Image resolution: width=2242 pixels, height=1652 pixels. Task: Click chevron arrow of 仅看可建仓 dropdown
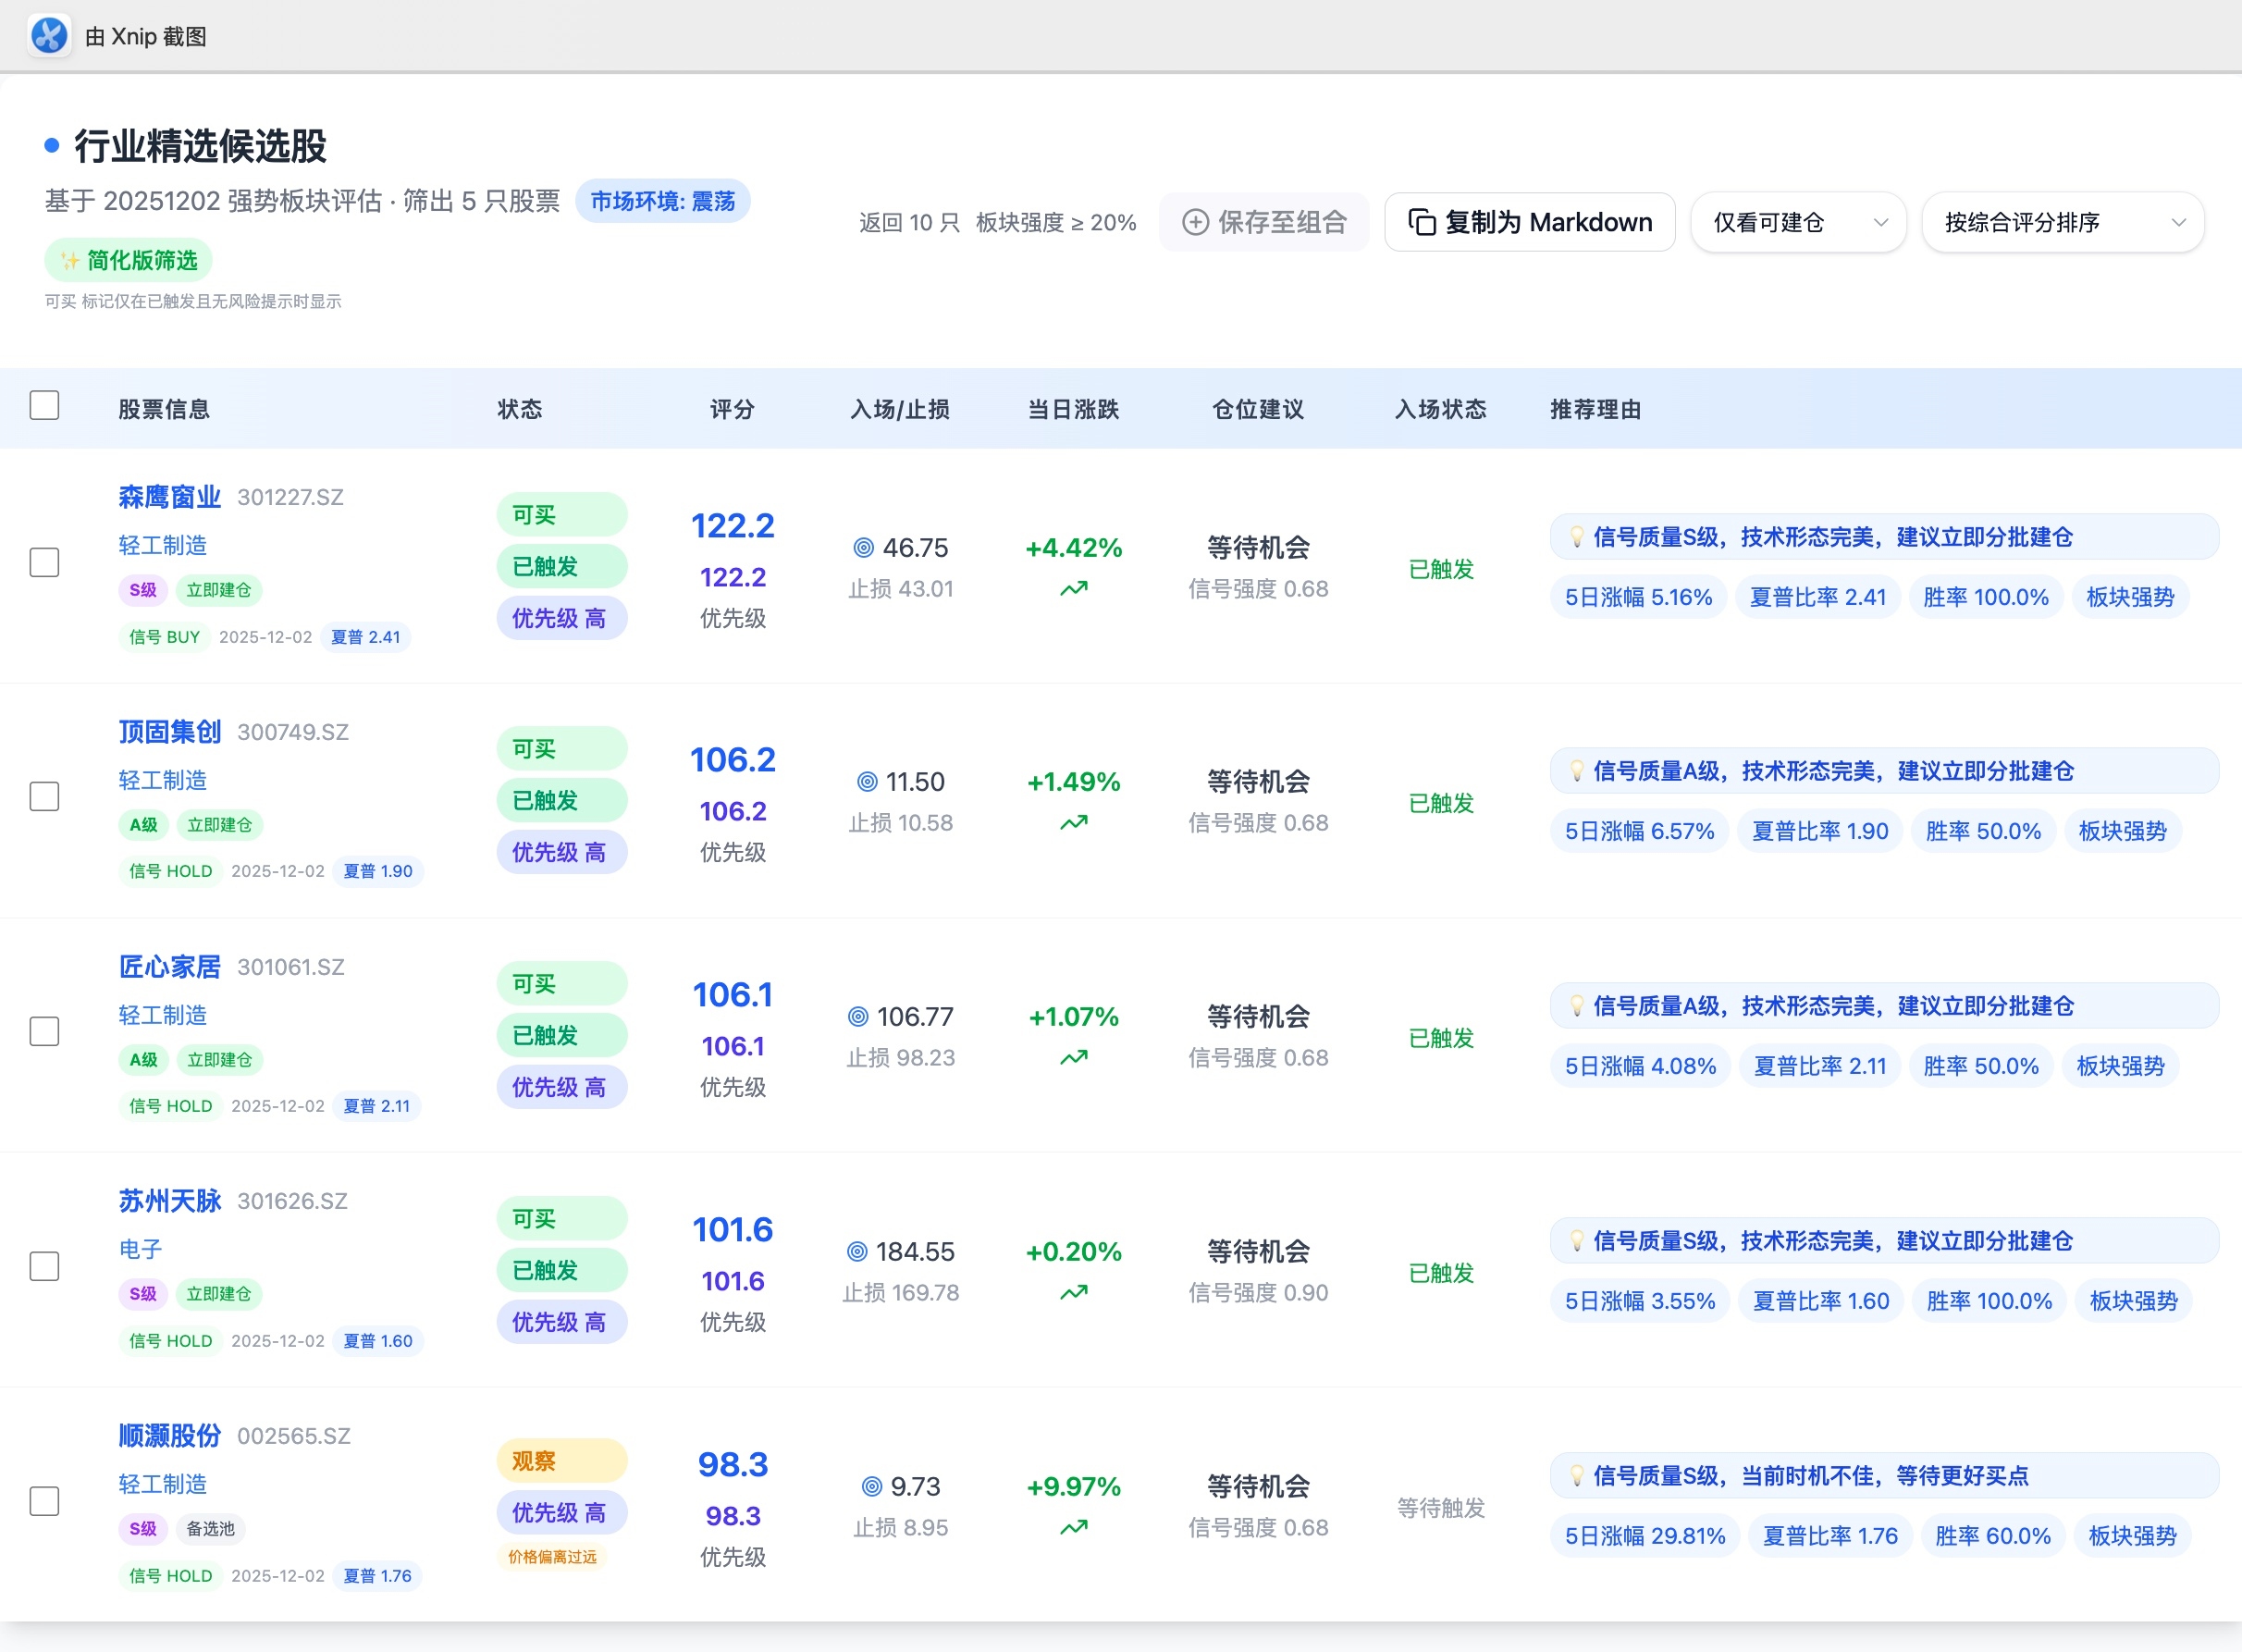coord(1880,222)
